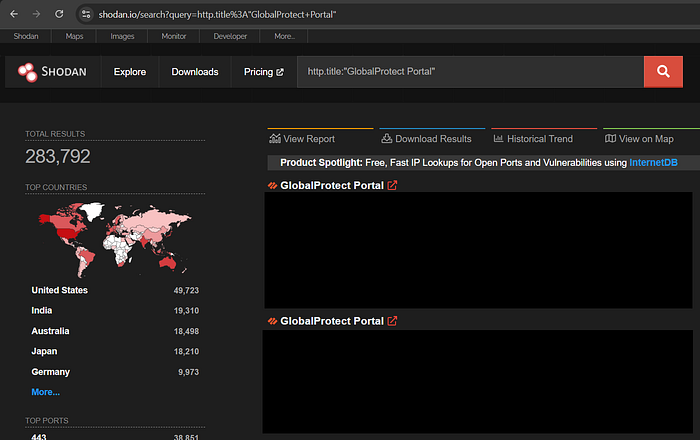The width and height of the screenshot is (700, 440).
Task: Open the Images top tab
Action: click(x=122, y=36)
